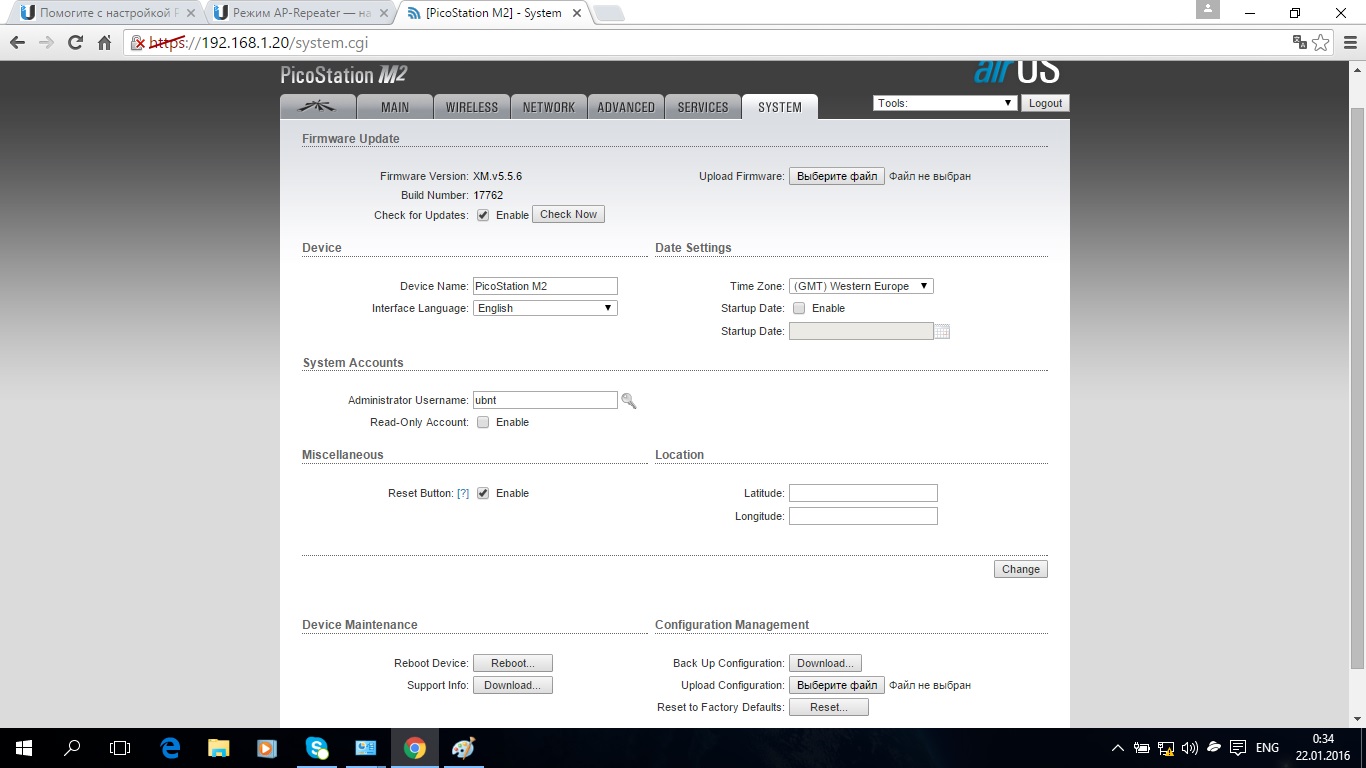1366x768 pixels.
Task: Open the Tools dropdown
Action: coord(945,103)
